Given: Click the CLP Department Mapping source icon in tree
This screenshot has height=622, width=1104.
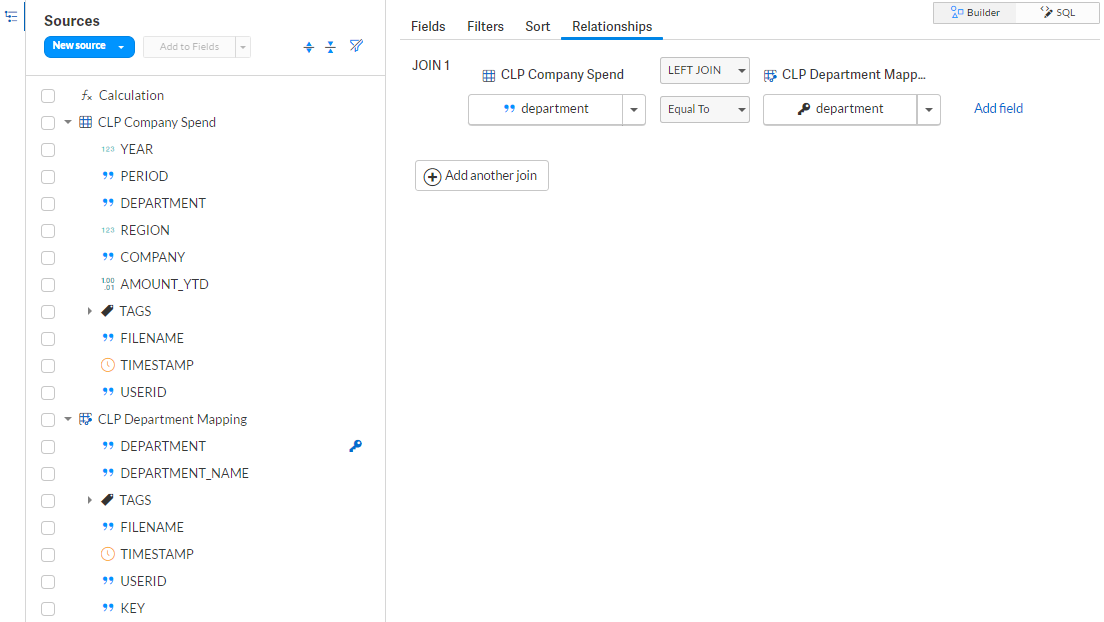Looking at the screenshot, I should point(86,419).
